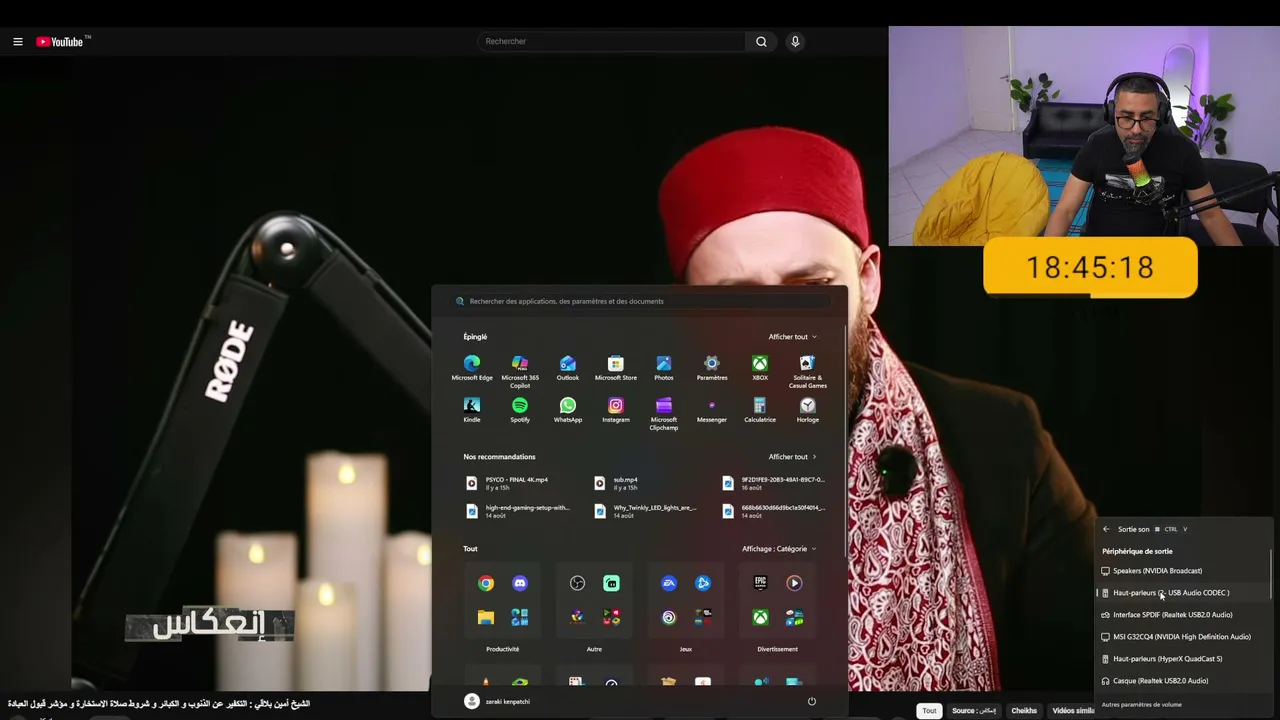1280x720 pixels.
Task: Open the Calculatrice app
Action: (x=760, y=410)
